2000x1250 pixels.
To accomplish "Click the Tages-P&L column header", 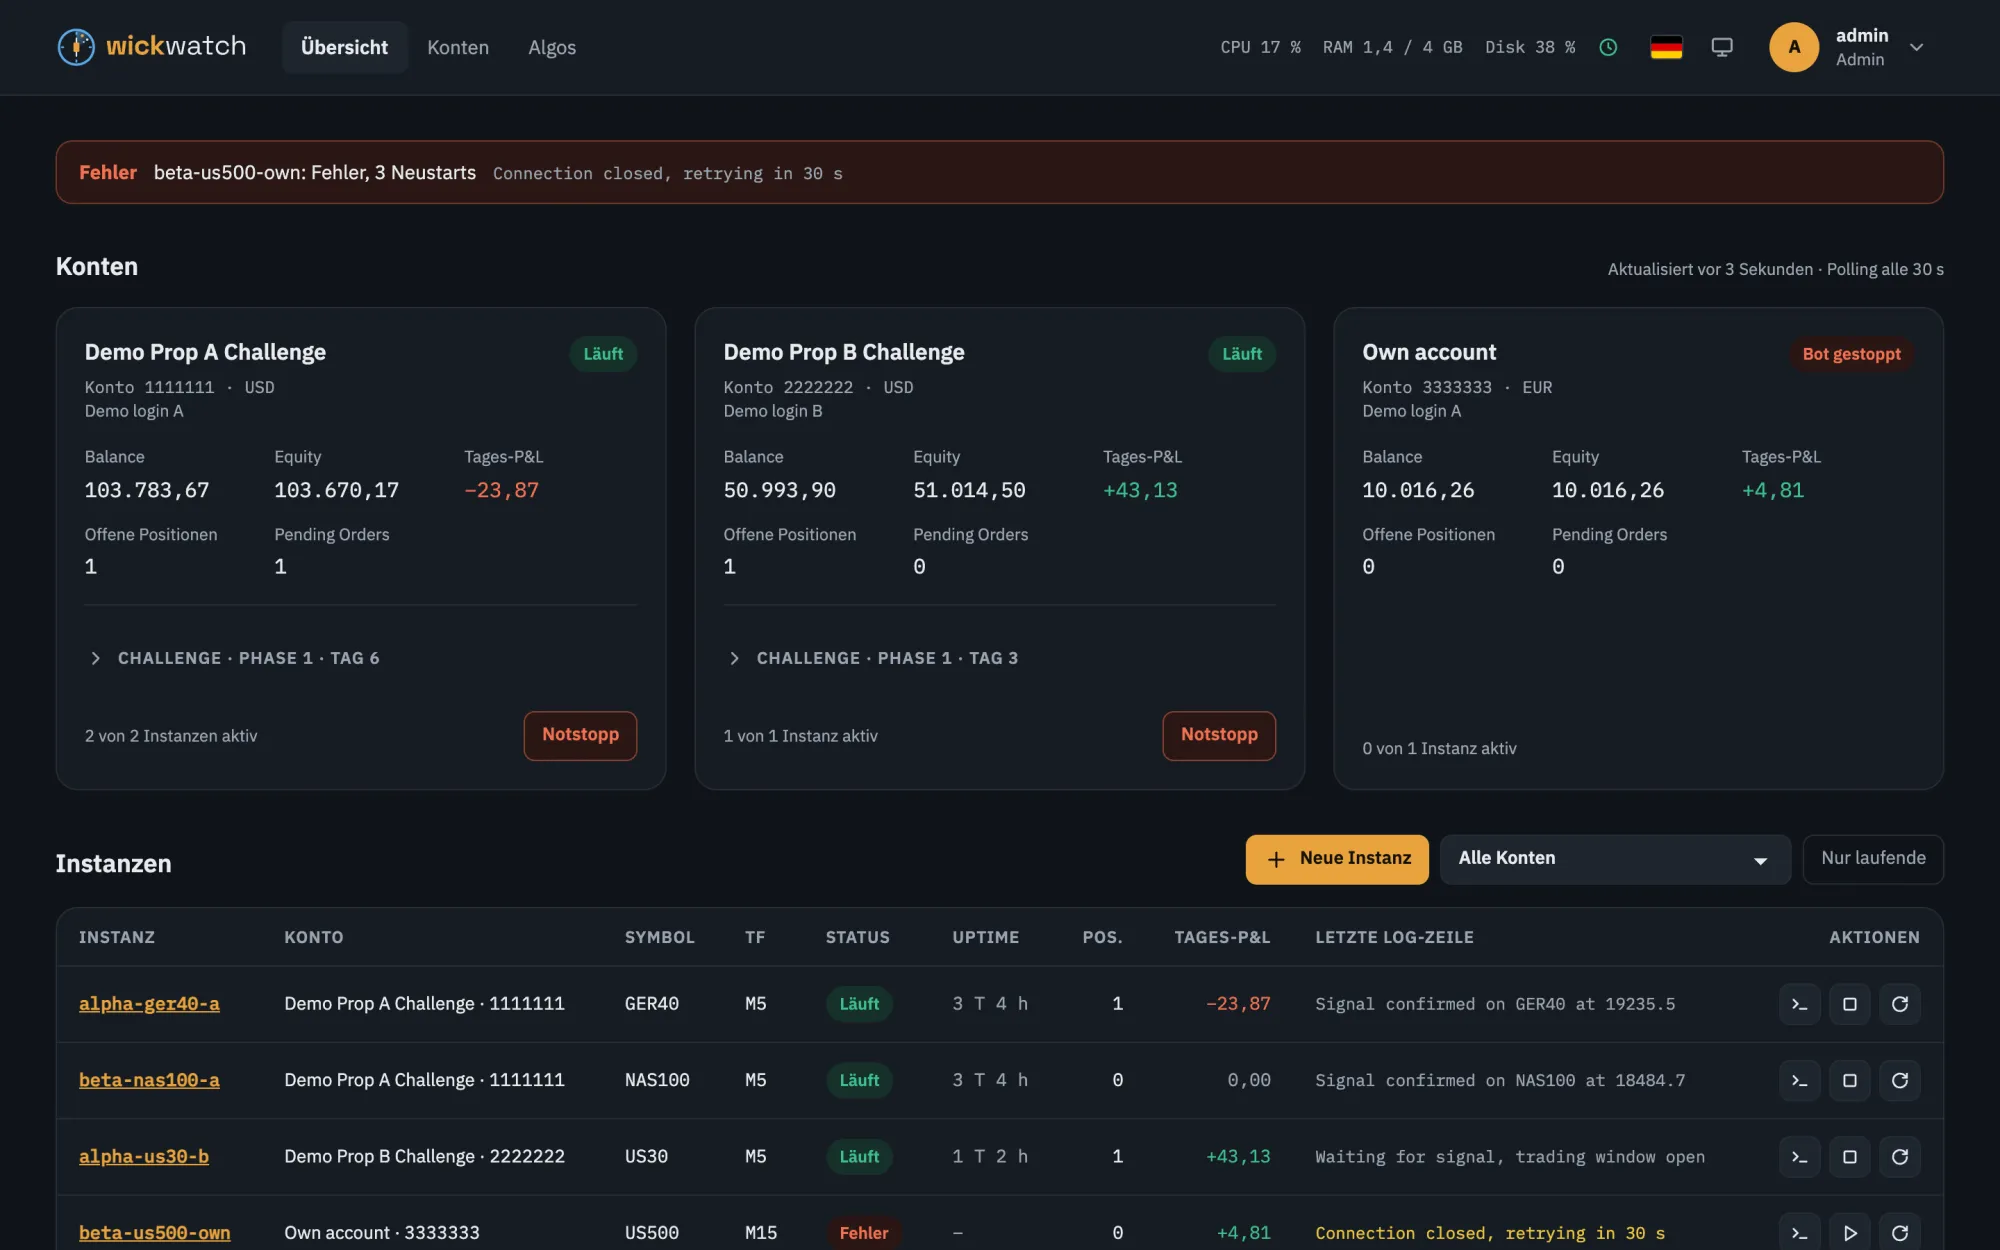I will tap(1222, 937).
